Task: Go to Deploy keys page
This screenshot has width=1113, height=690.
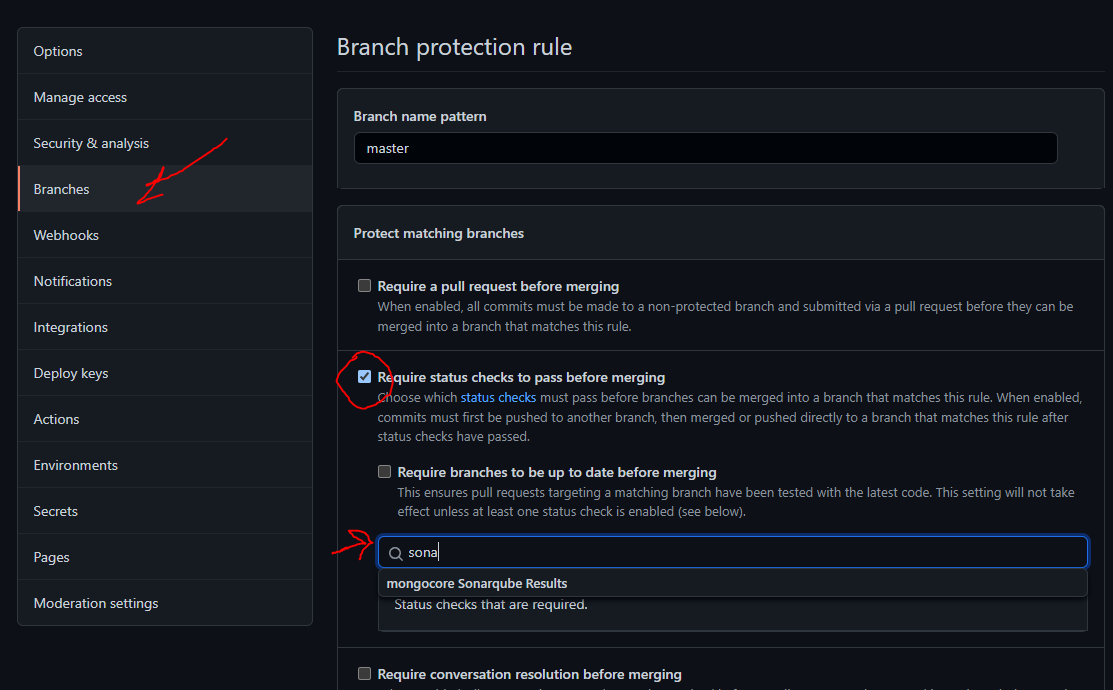Action: tap(71, 373)
